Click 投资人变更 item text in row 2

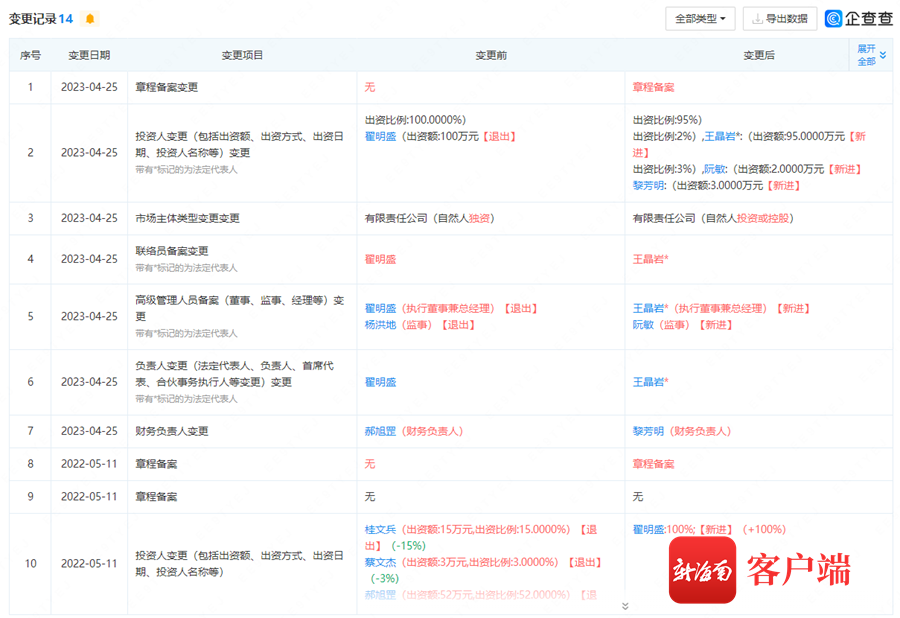point(239,145)
